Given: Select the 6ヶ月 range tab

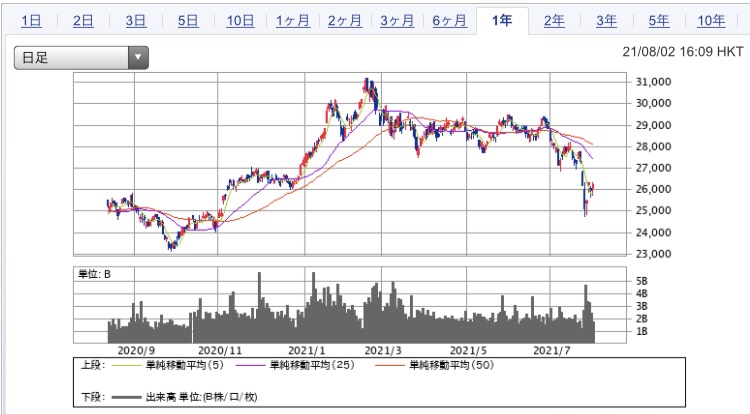Looking at the screenshot, I should point(450,21).
